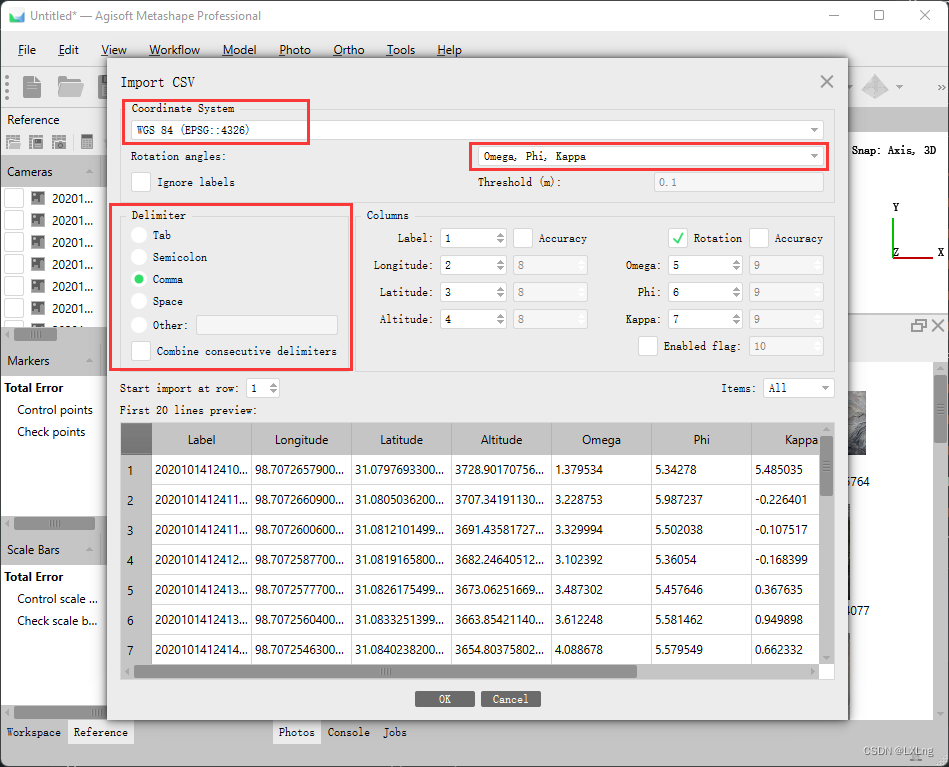Click the Export reference icon in Reference pane
This screenshot has height=767, width=949.
click(x=36, y=142)
